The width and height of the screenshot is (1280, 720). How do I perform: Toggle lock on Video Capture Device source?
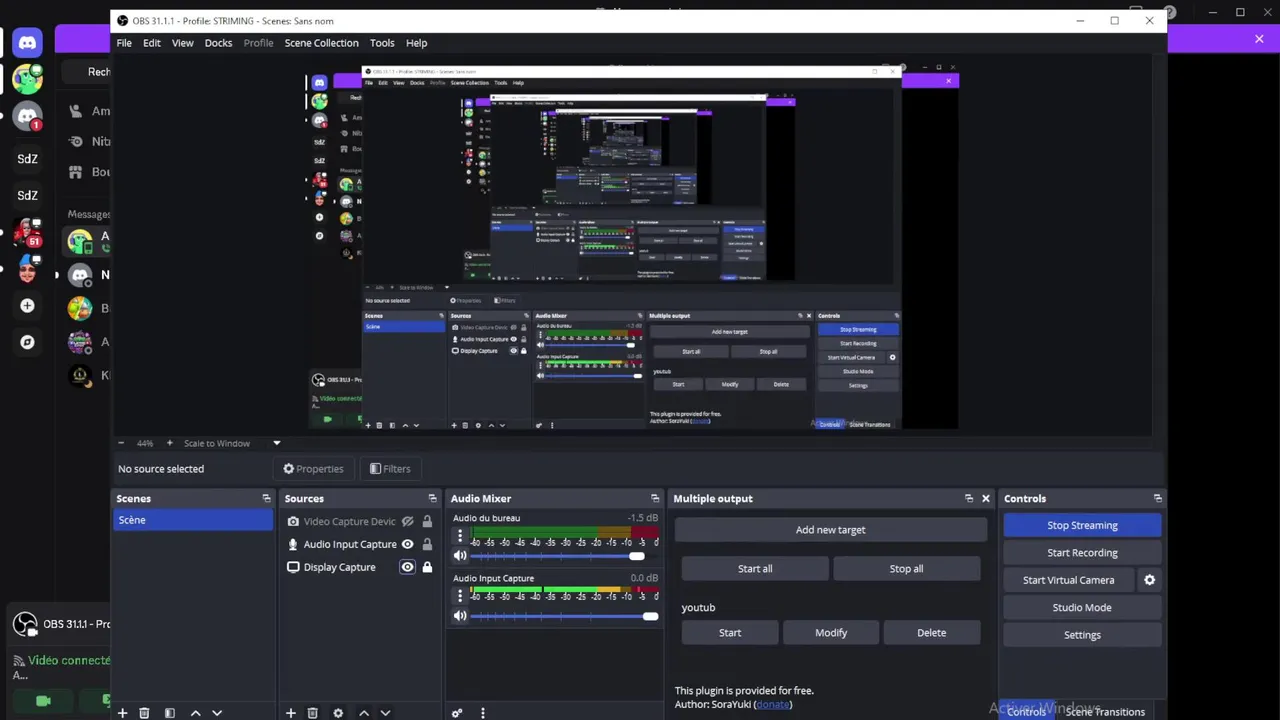pyautogui.click(x=427, y=521)
